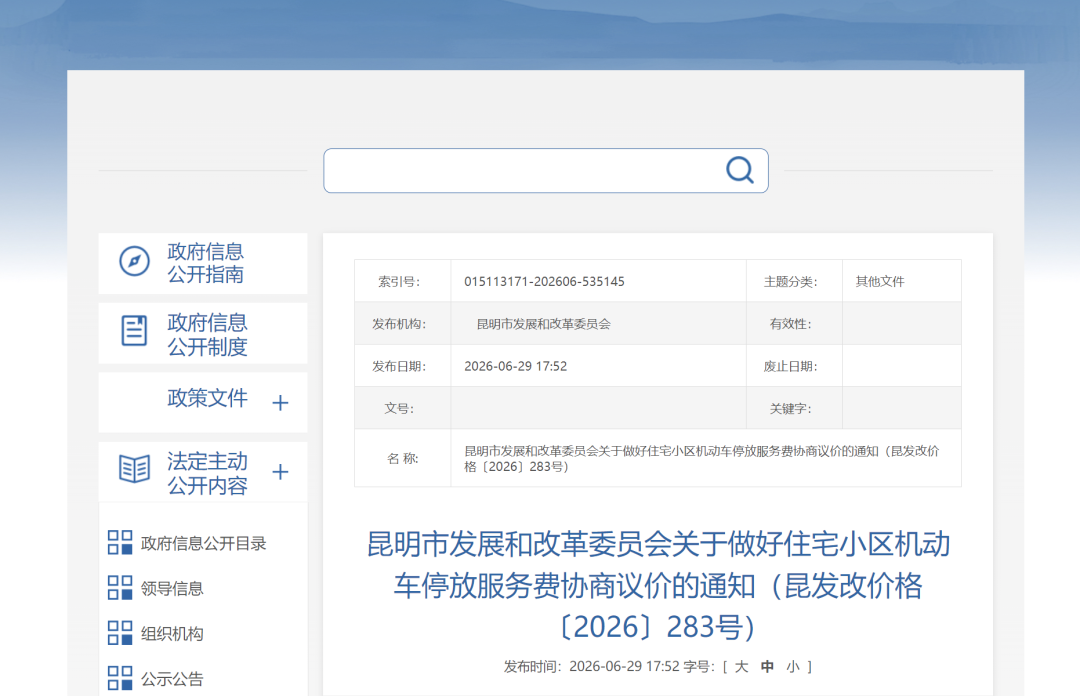Click the 名 称 label cell
The height and width of the screenshot is (696, 1080).
coord(402,458)
